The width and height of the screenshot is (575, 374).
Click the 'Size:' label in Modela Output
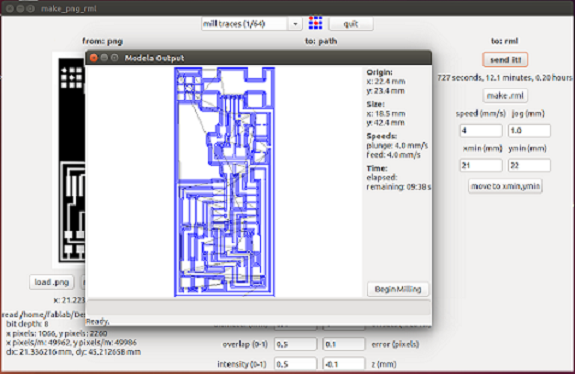coord(376,104)
